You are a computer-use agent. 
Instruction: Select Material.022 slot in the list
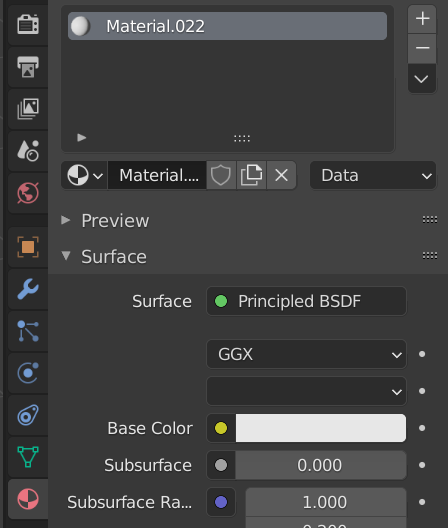coord(227,26)
